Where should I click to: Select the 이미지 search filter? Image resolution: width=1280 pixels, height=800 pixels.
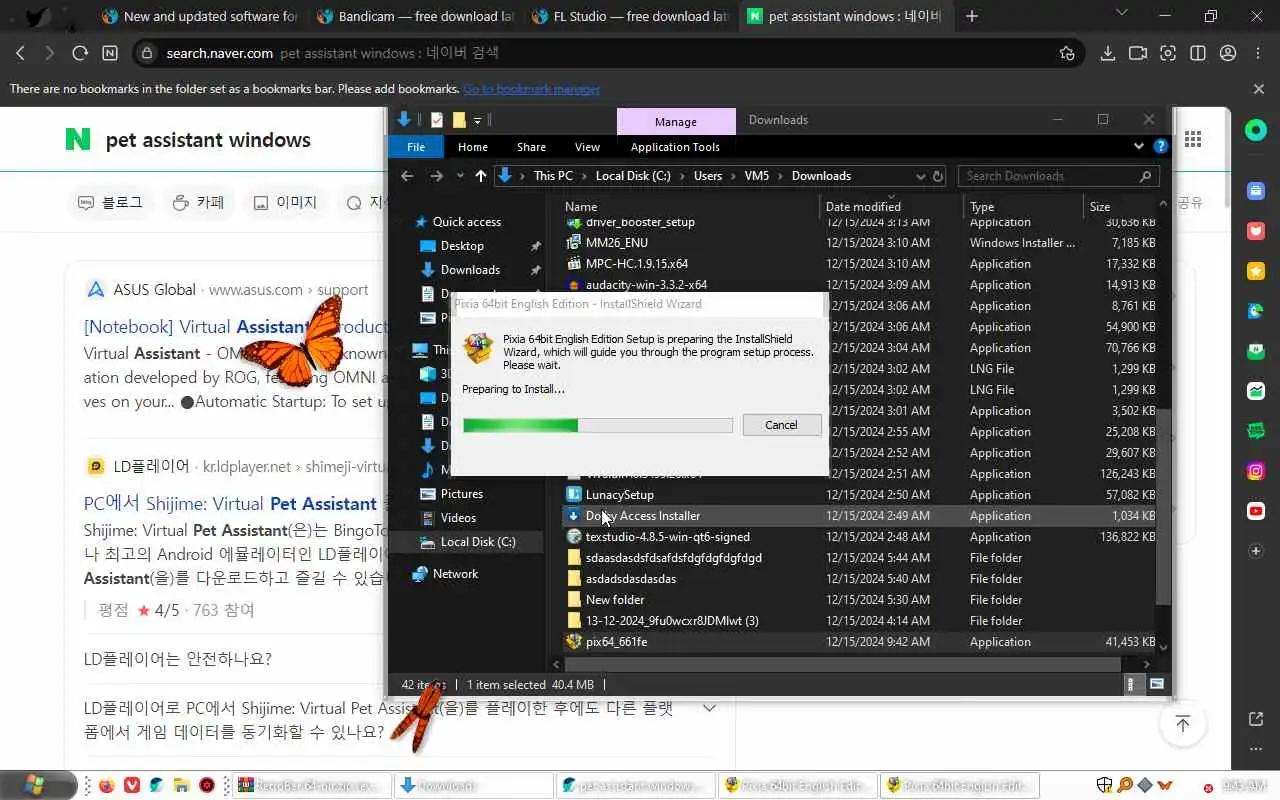(285, 202)
